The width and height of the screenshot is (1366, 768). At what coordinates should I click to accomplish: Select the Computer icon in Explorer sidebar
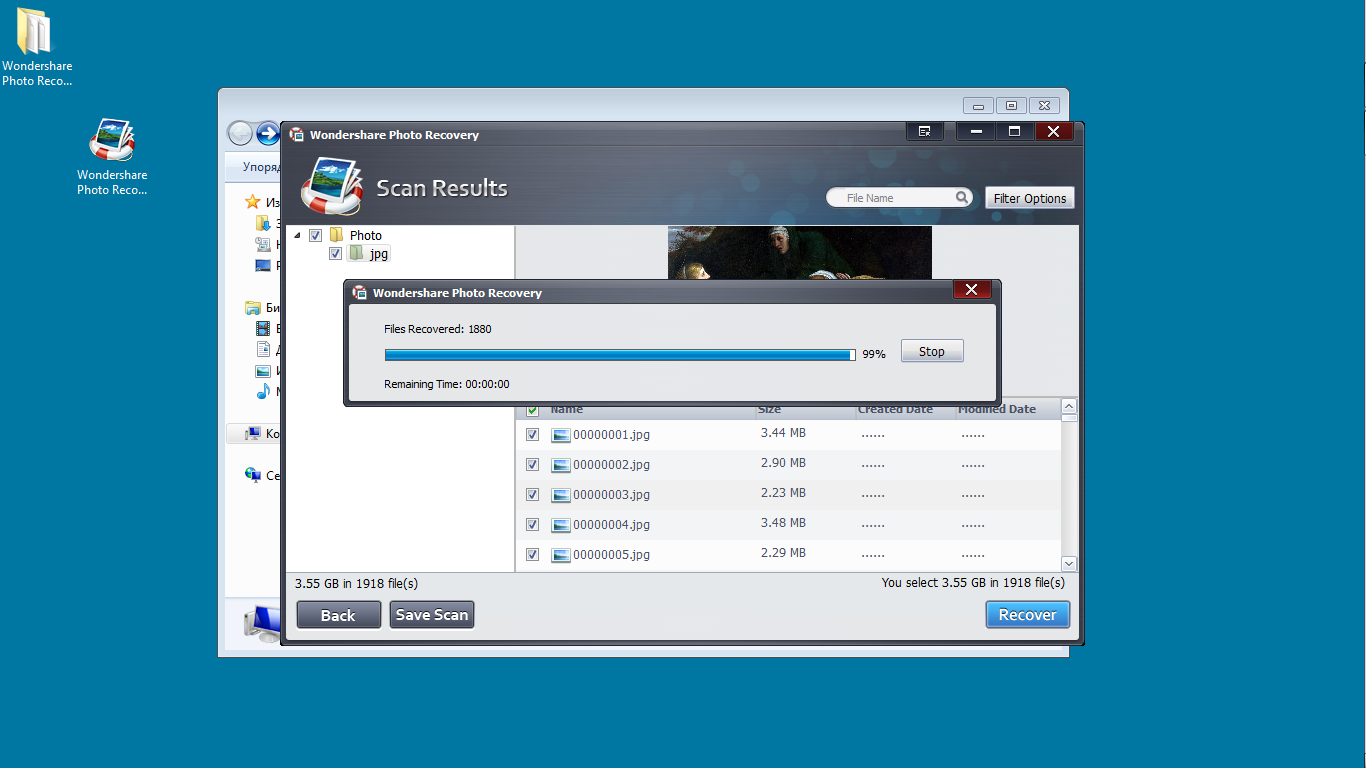(254, 433)
